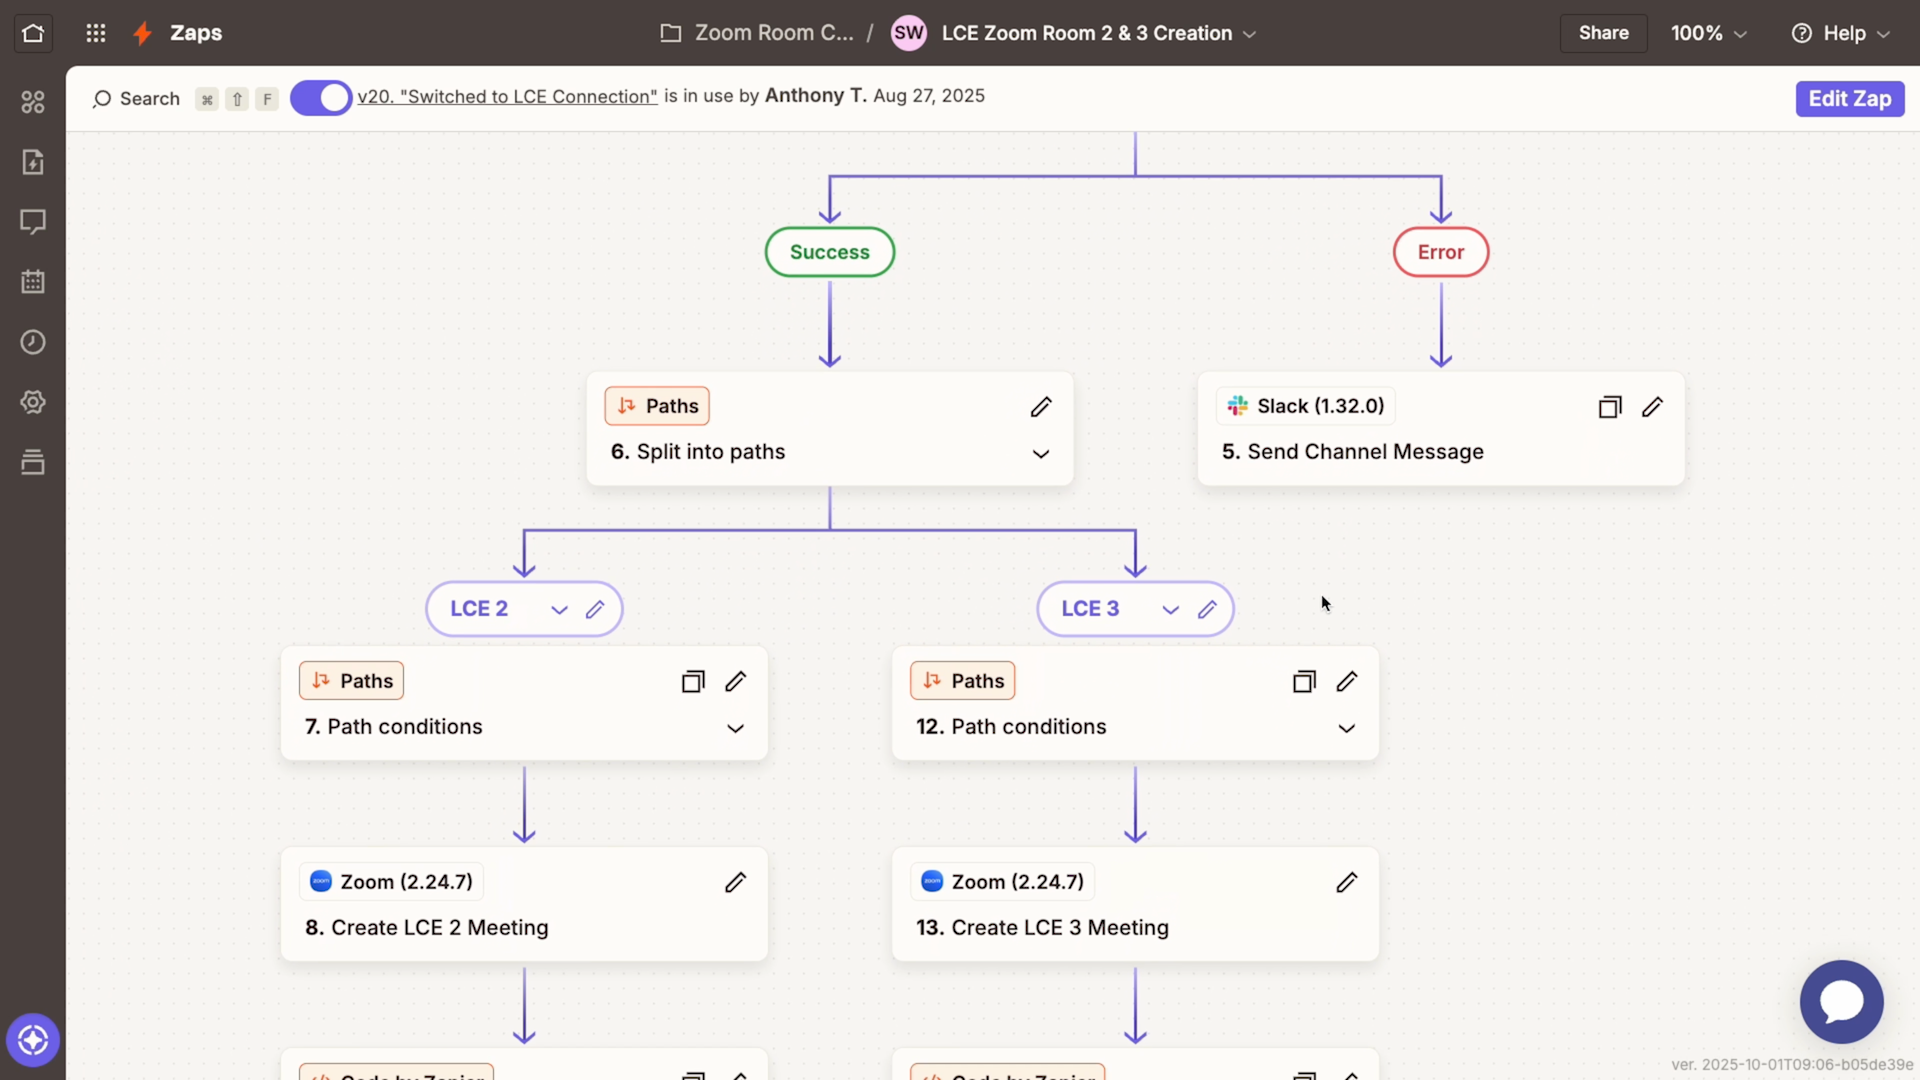Open Settings via the gear icon in sidebar
Viewport: 1920px width, 1080px height.
(32, 402)
